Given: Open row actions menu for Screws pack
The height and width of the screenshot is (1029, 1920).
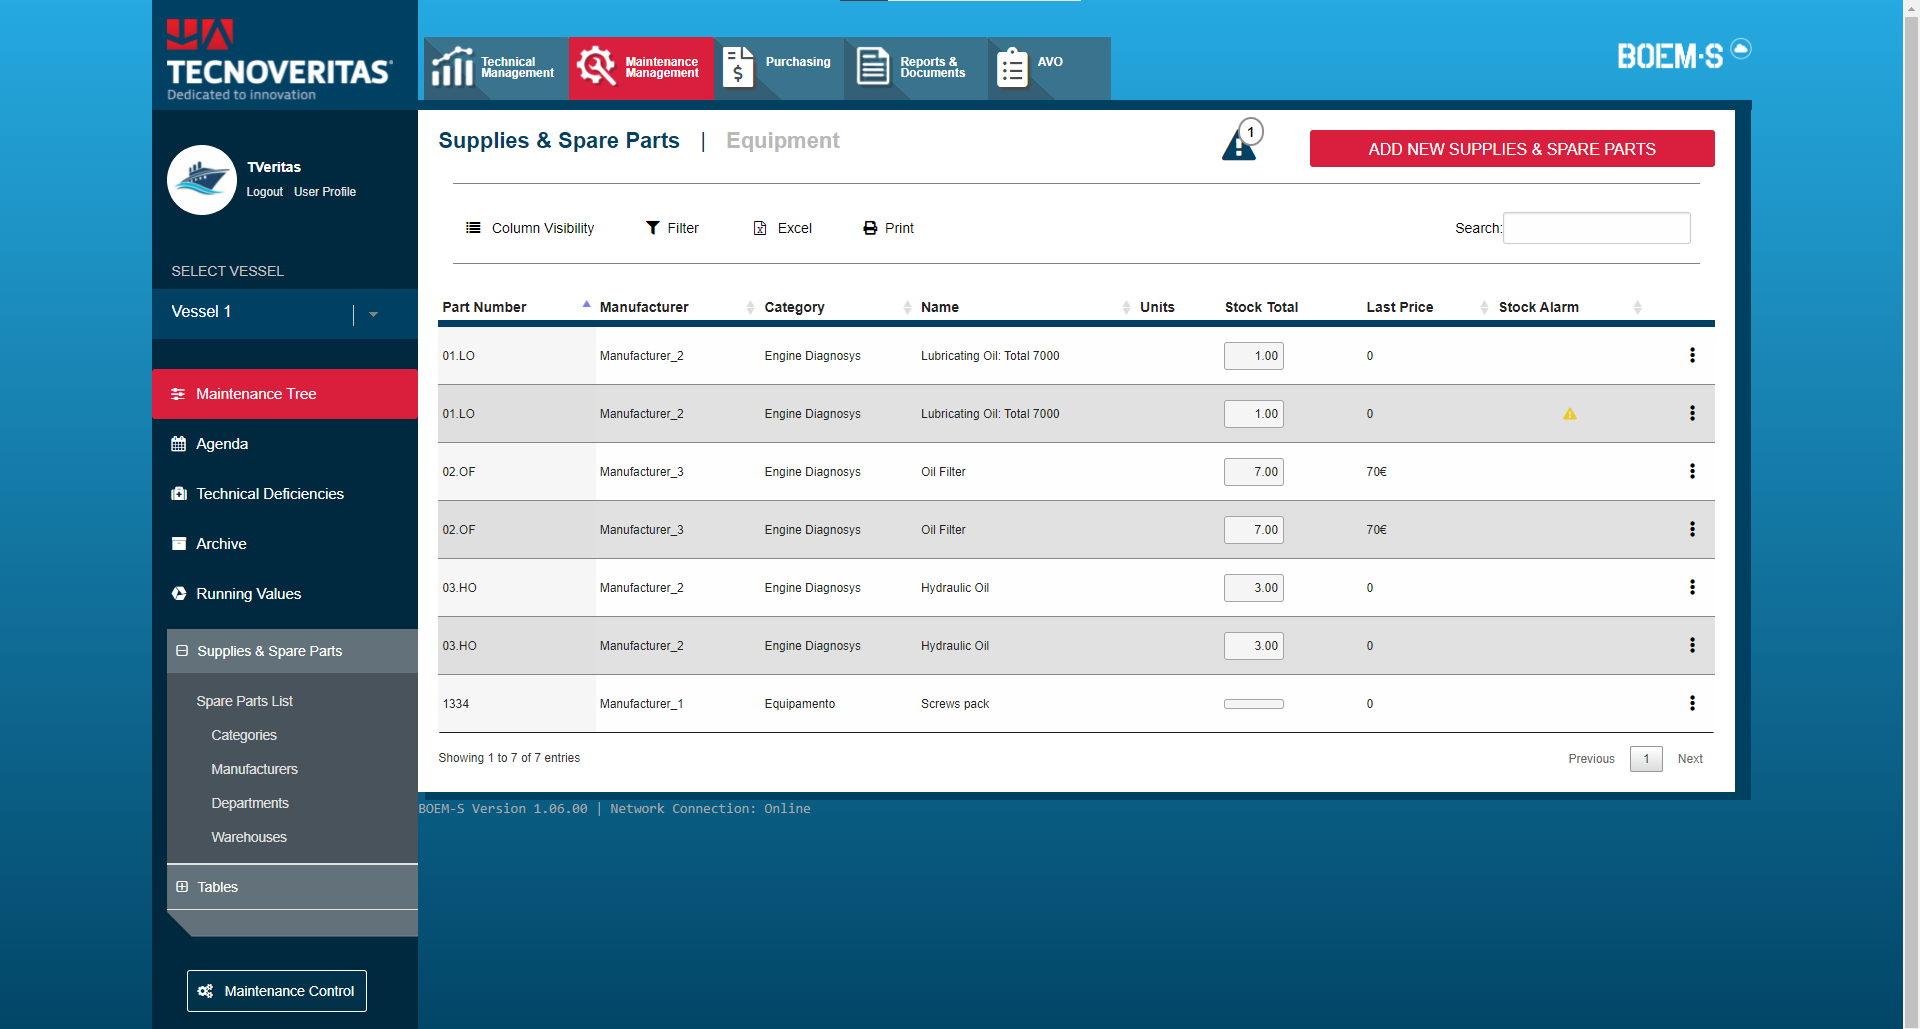Looking at the screenshot, I should (x=1692, y=703).
